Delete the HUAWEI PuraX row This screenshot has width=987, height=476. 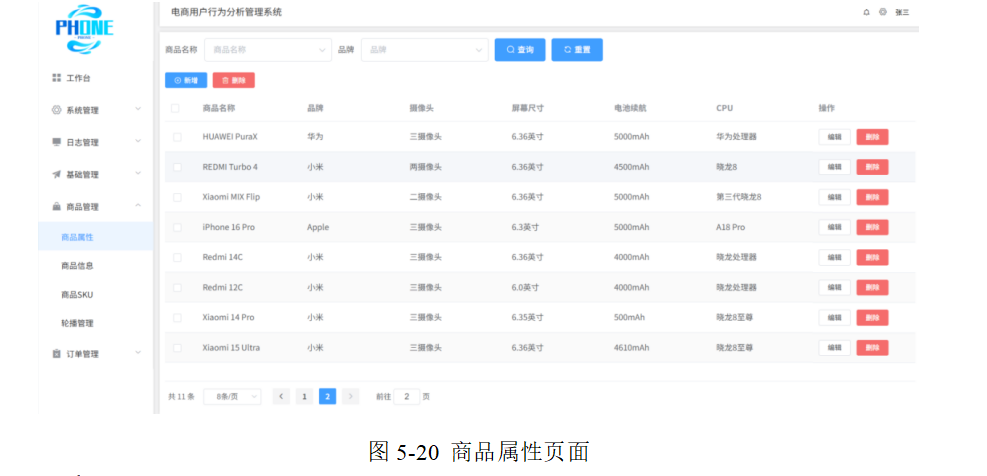pos(872,137)
